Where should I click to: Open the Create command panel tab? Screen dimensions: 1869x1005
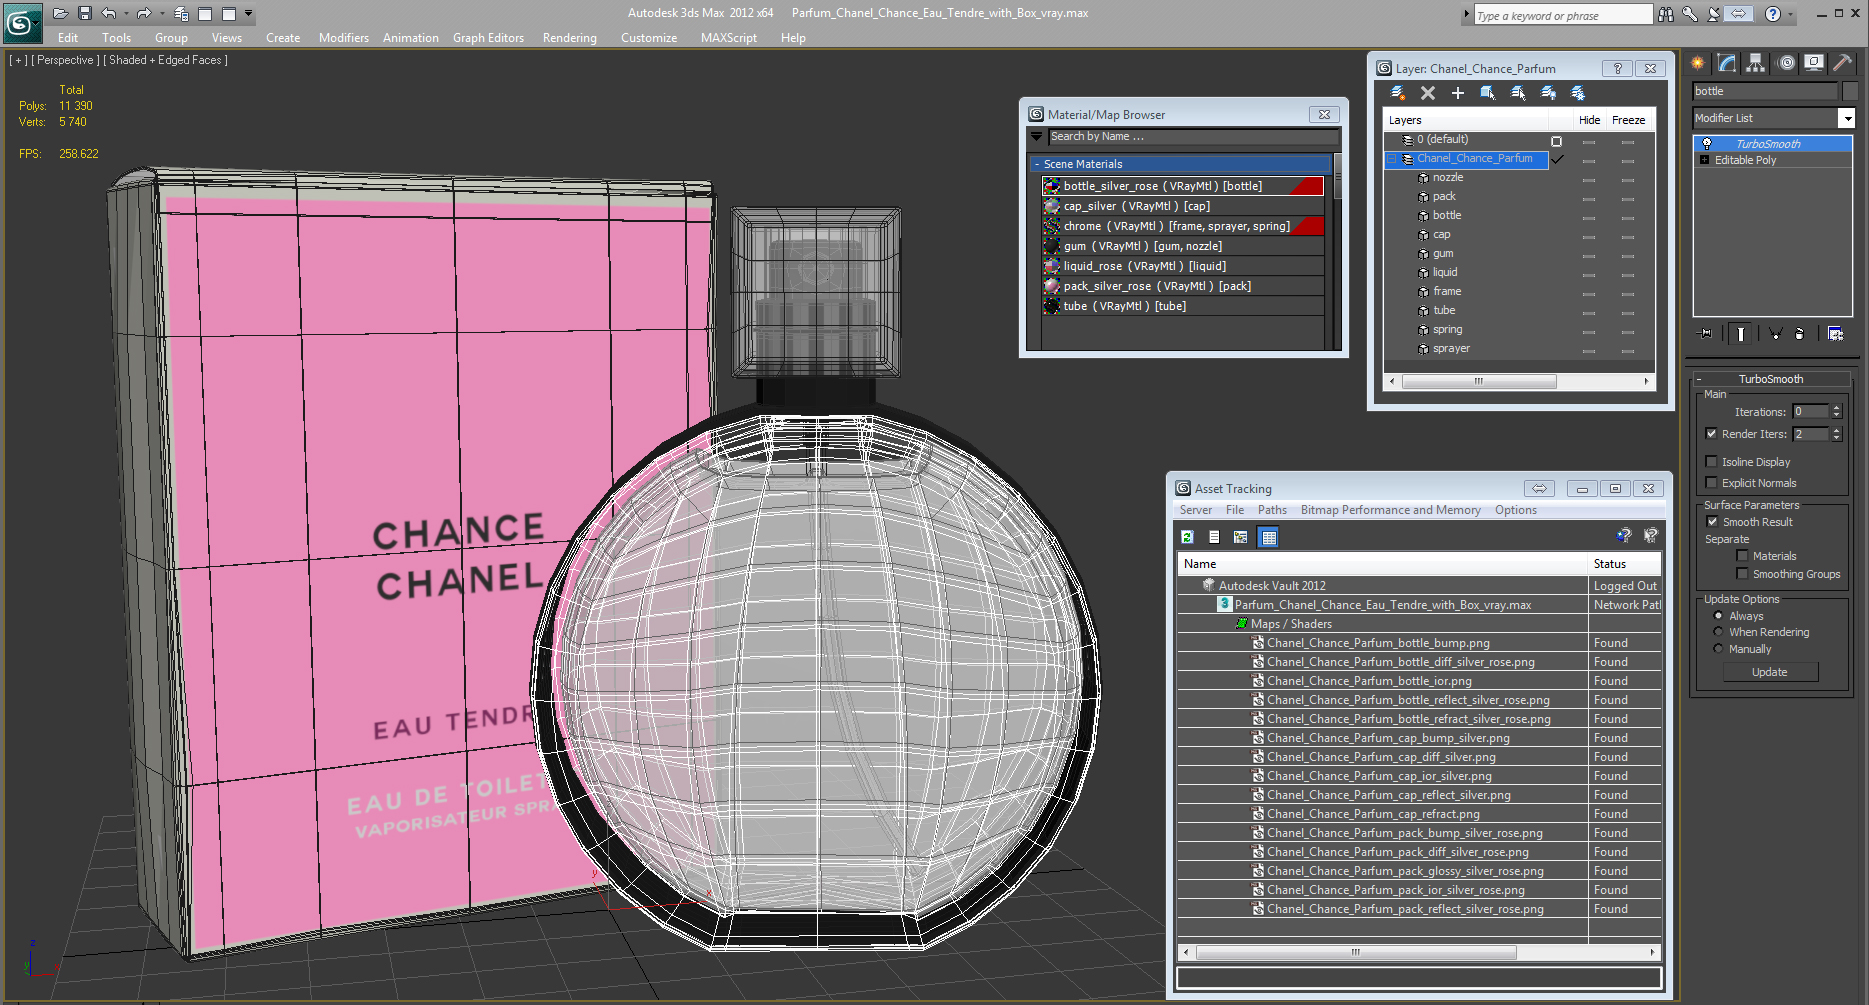point(1698,63)
